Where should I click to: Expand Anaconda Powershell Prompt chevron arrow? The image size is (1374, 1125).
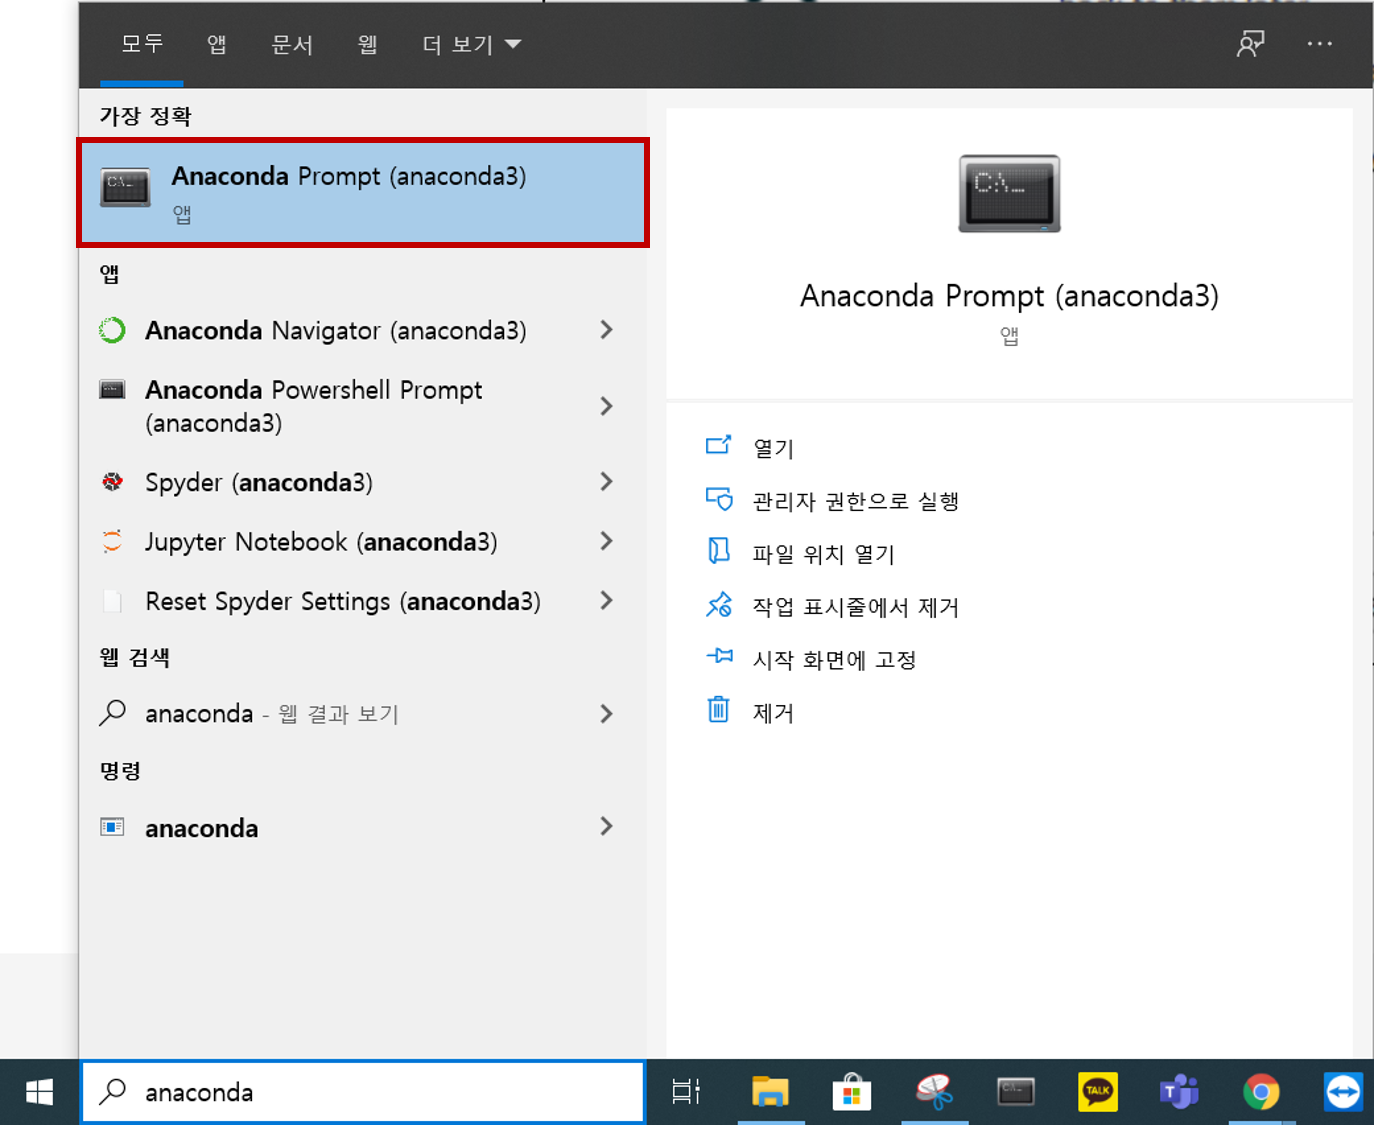coord(606,405)
